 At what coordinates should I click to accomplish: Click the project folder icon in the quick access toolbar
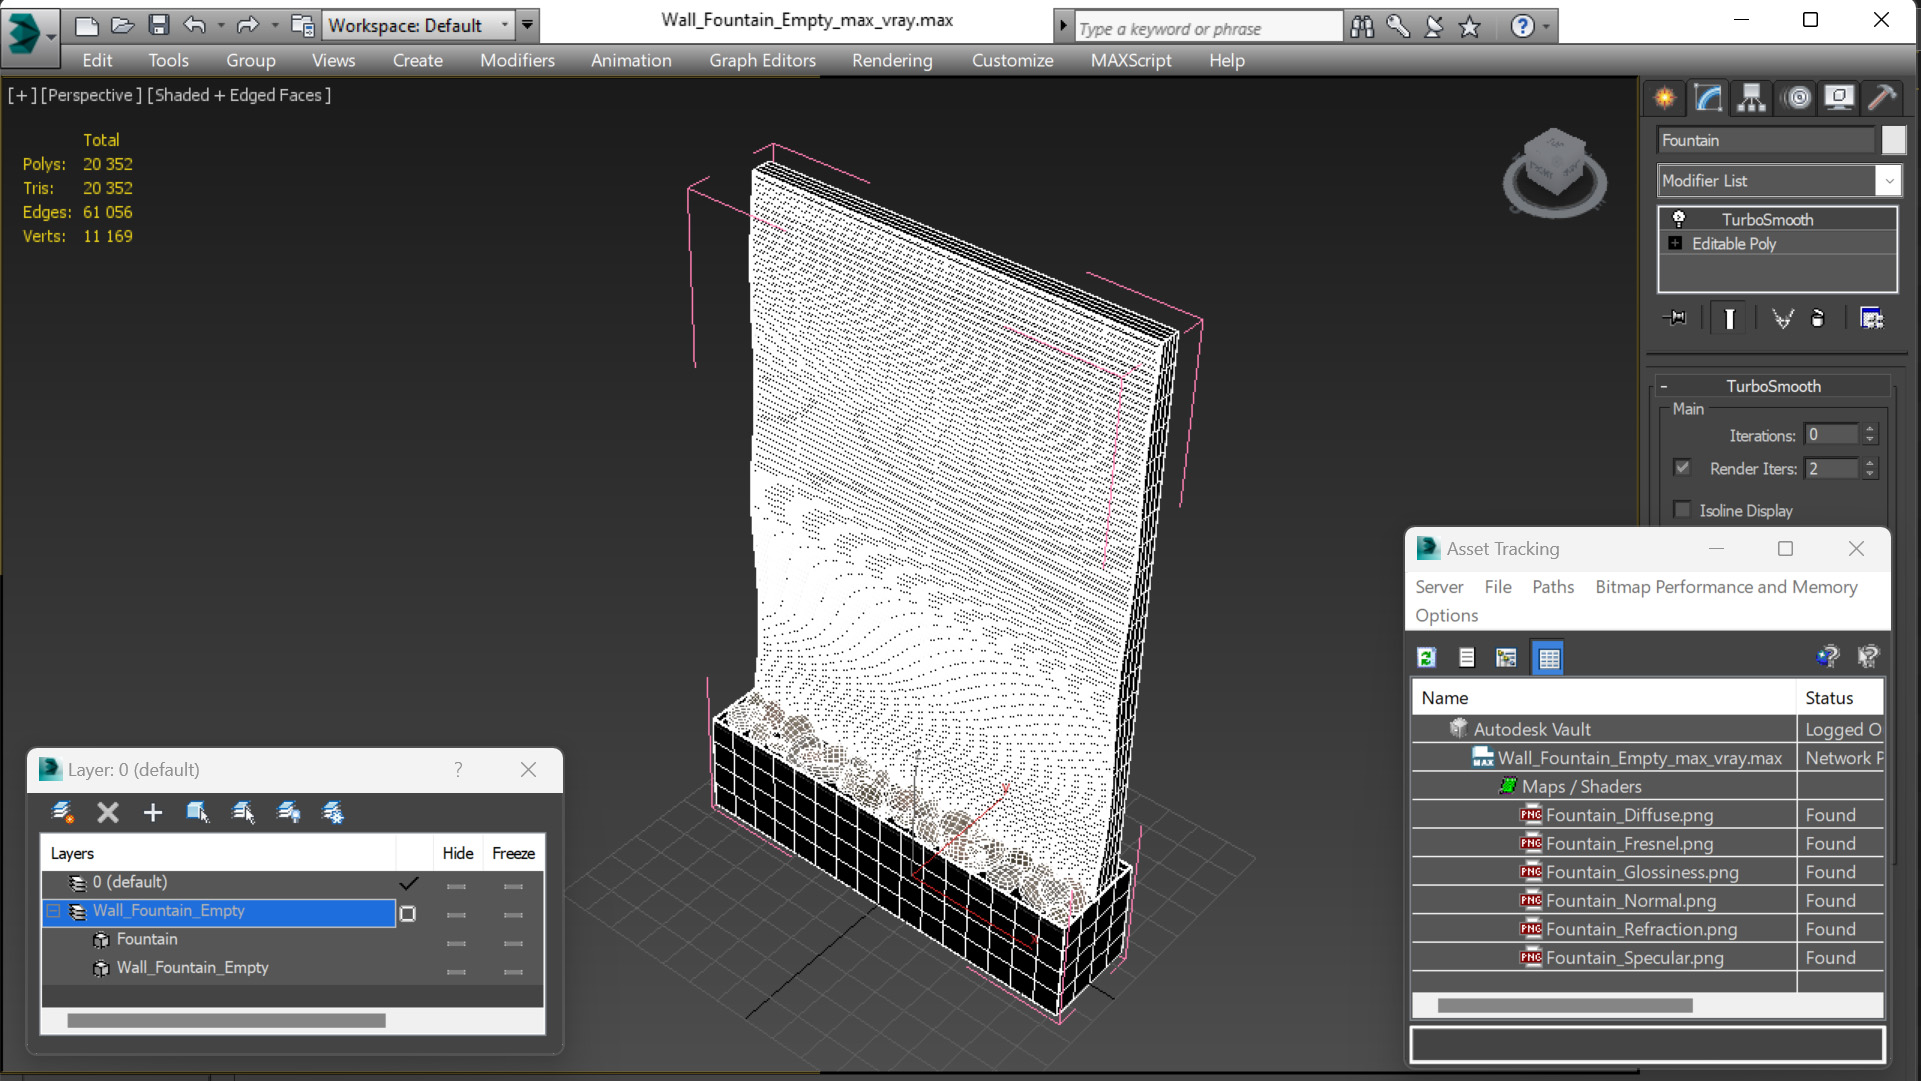[x=302, y=26]
